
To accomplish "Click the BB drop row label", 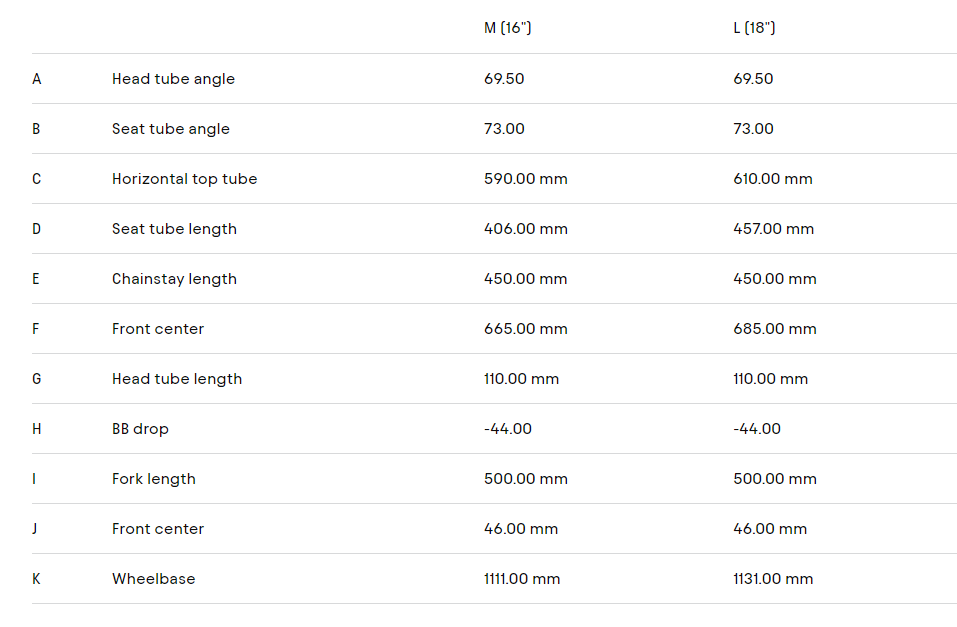I will 140,429.
